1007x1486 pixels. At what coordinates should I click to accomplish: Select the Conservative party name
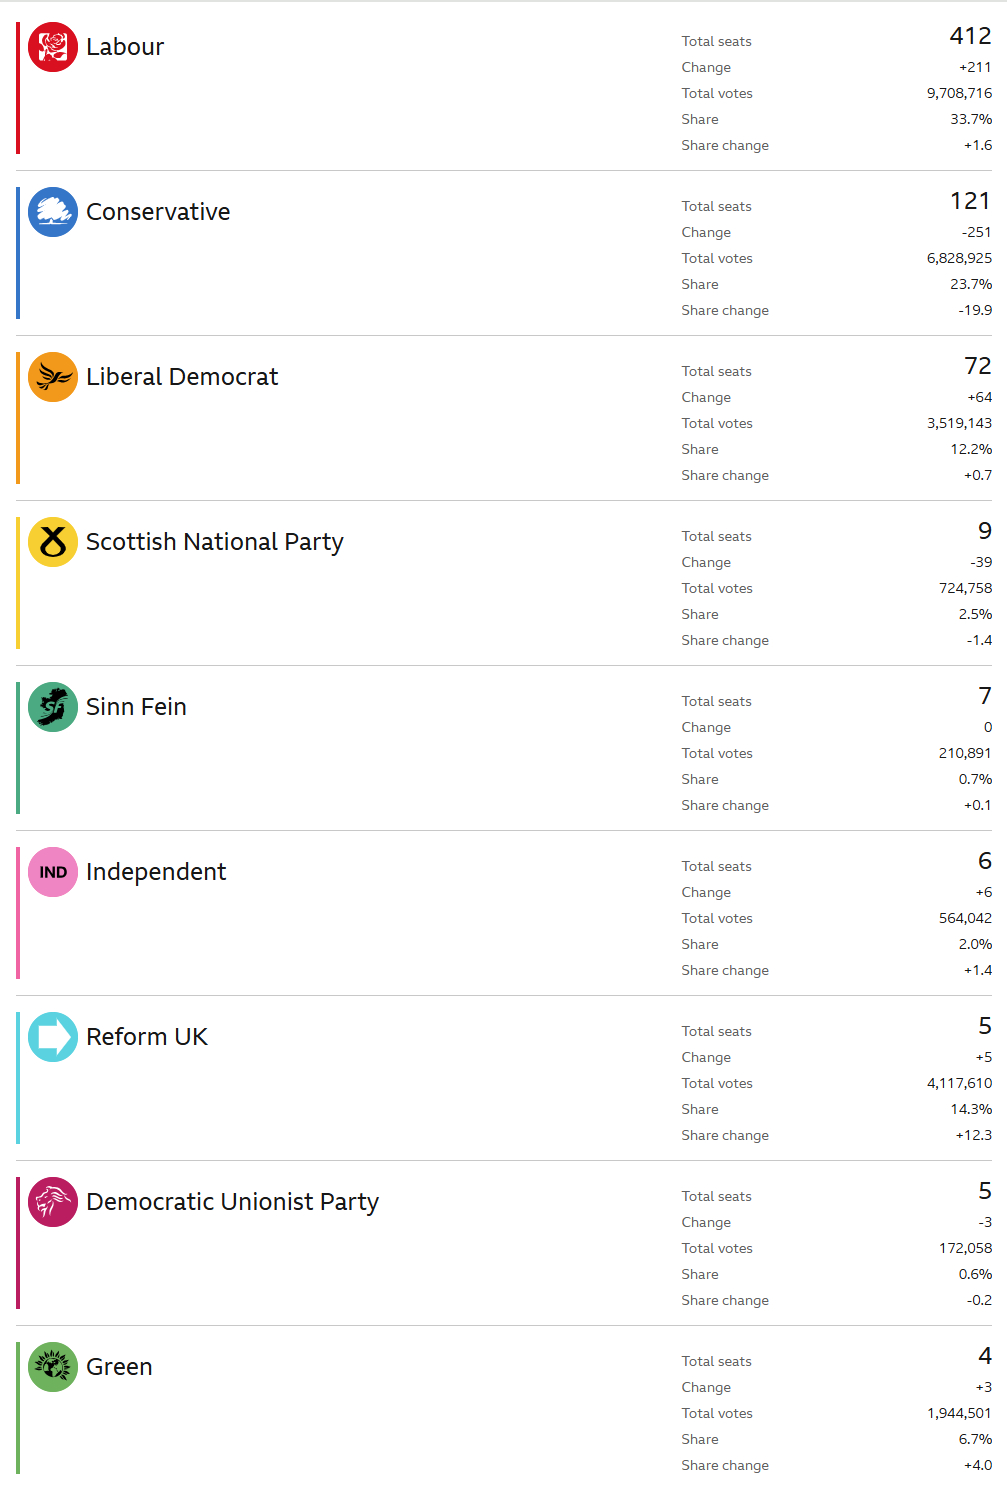(158, 212)
